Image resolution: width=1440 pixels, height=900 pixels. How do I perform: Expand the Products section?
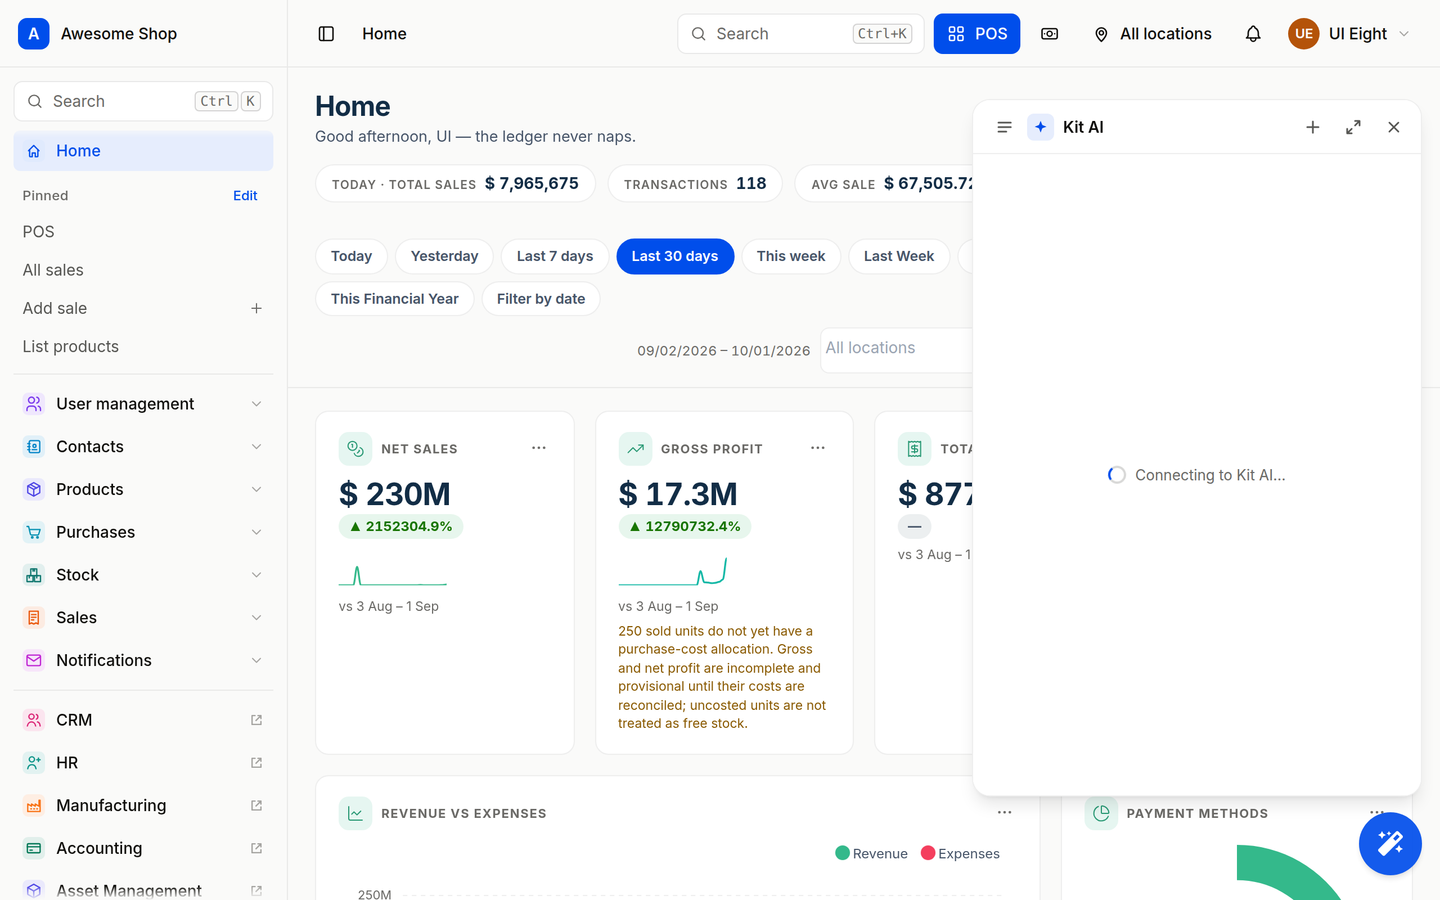point(143,490)
